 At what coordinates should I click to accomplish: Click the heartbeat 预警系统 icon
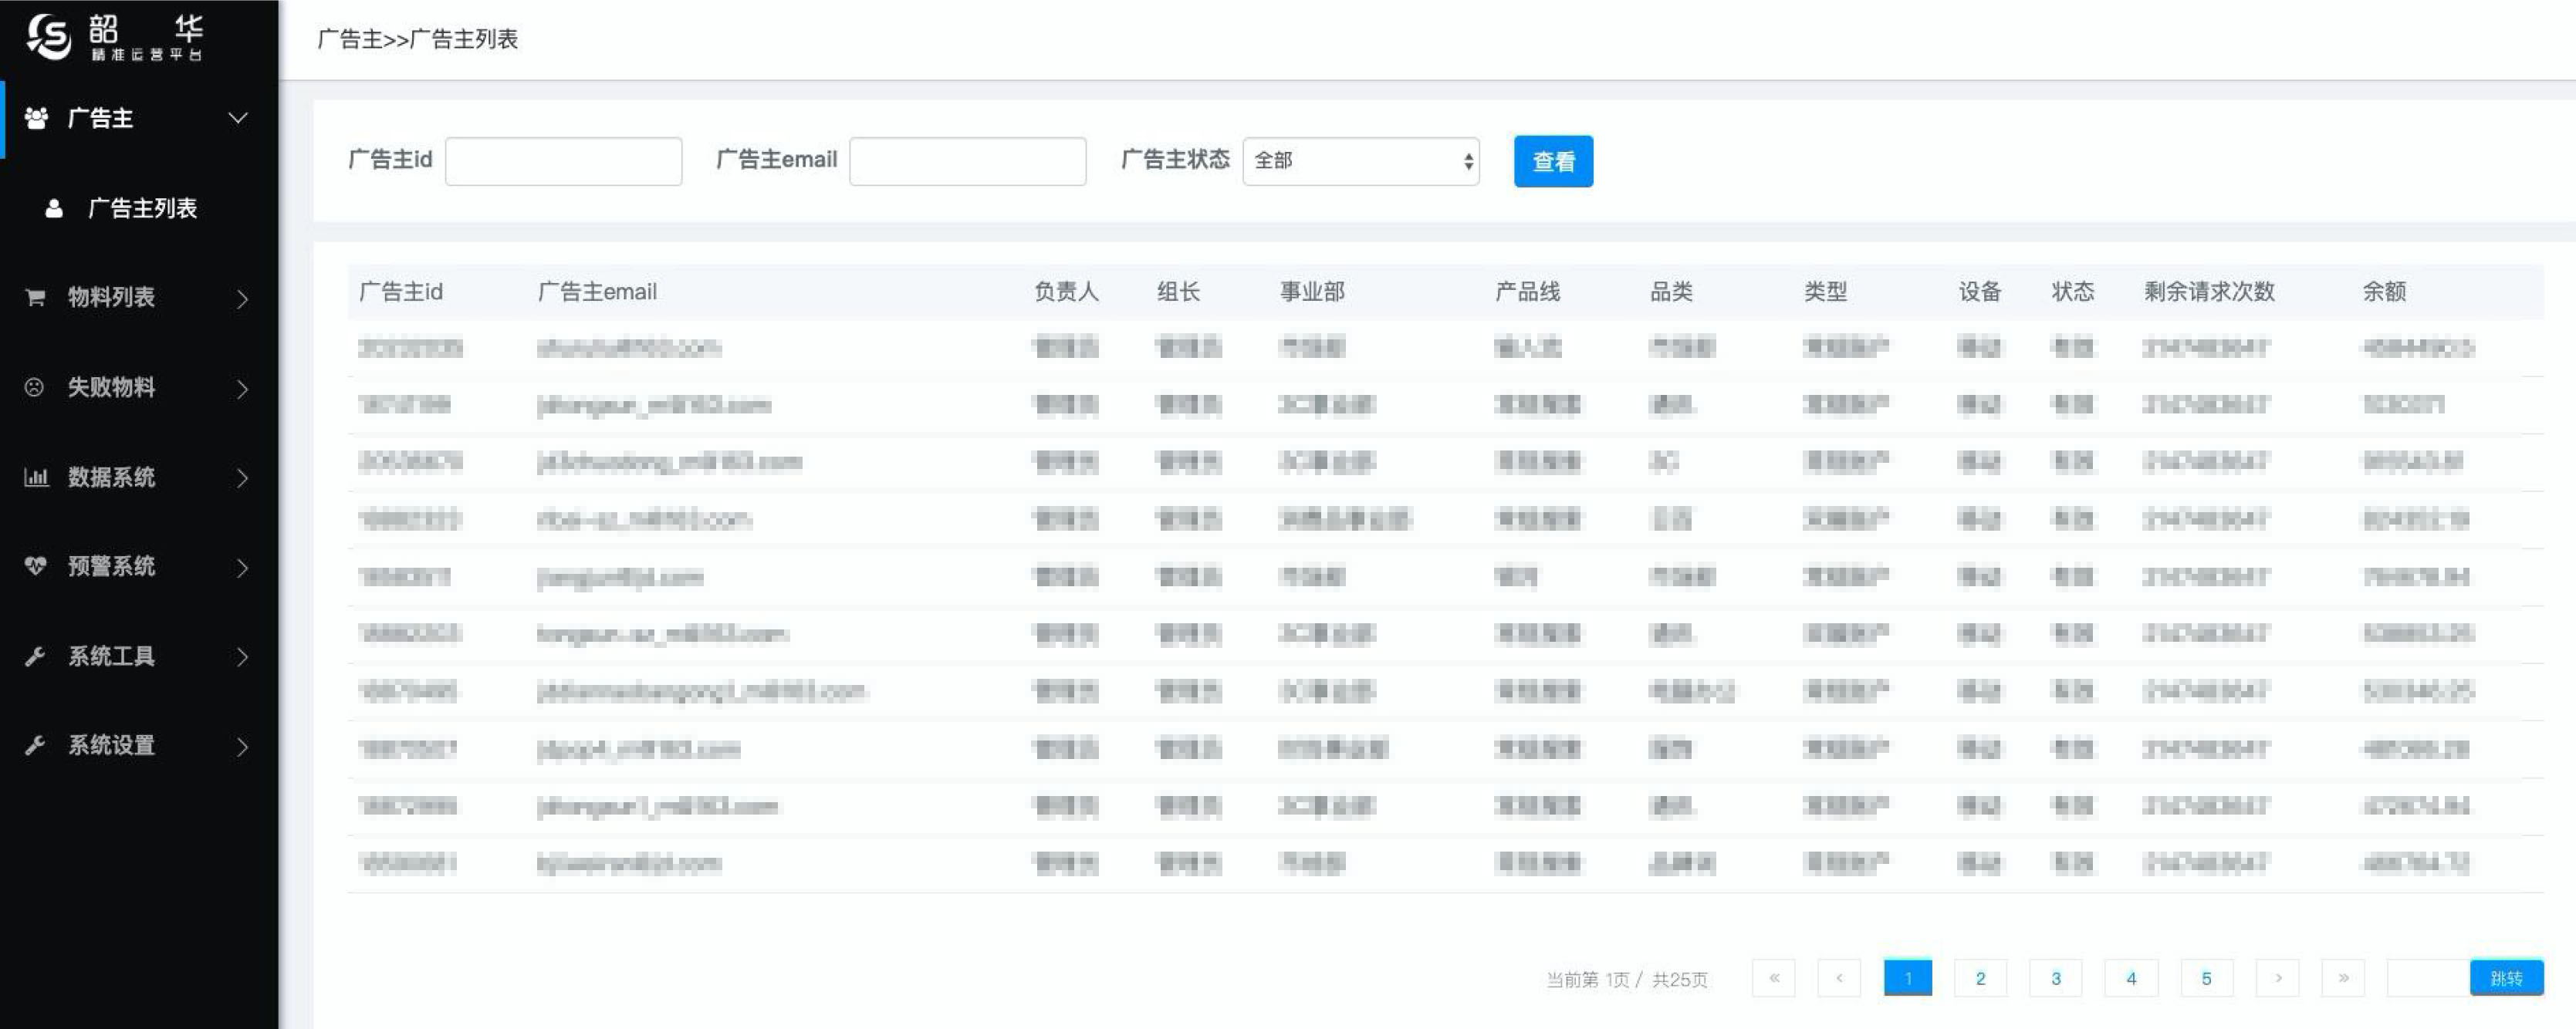tap(35, 566)
